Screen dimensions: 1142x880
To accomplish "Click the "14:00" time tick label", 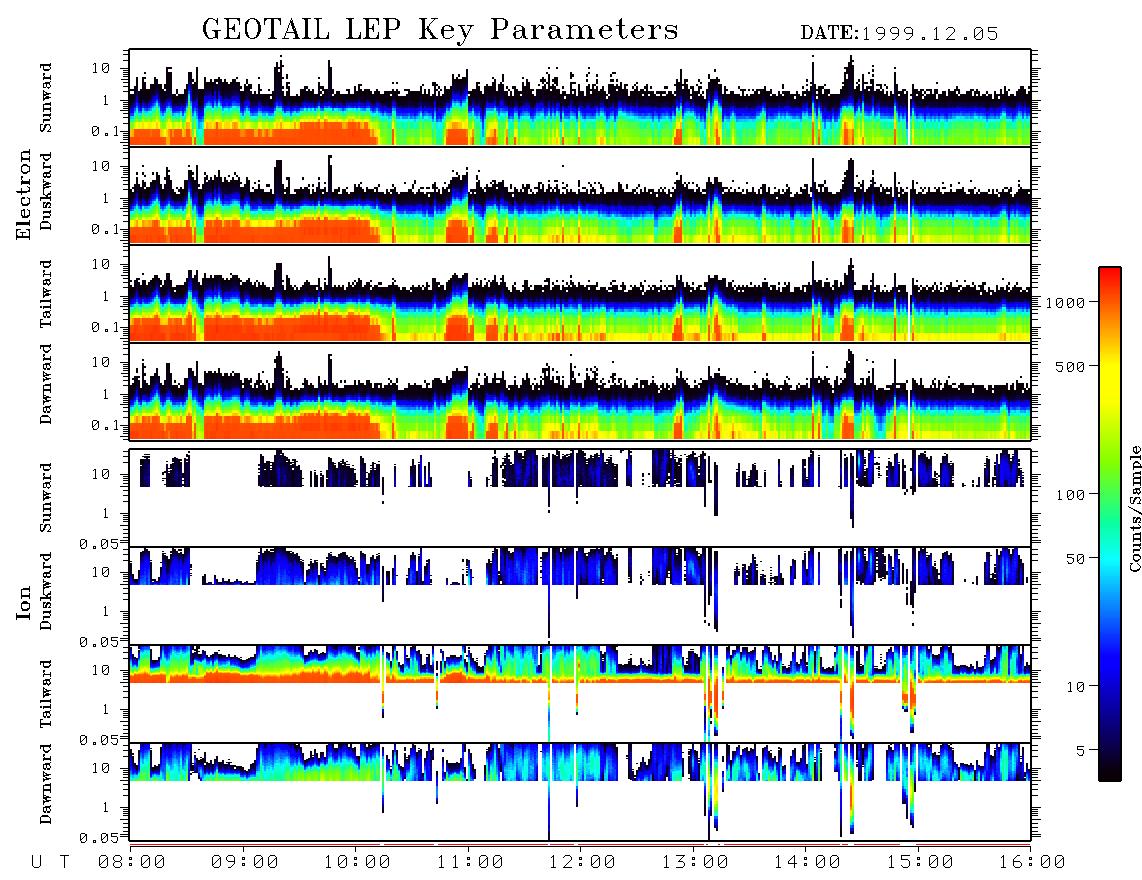I will [x=807, y=862].
